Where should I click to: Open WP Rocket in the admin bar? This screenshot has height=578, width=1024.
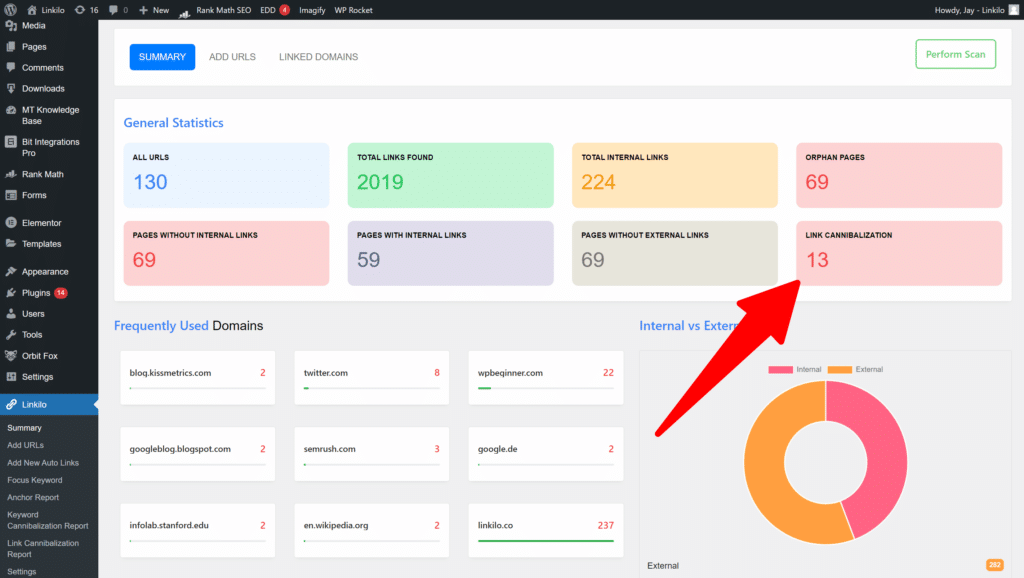point(353,10)
